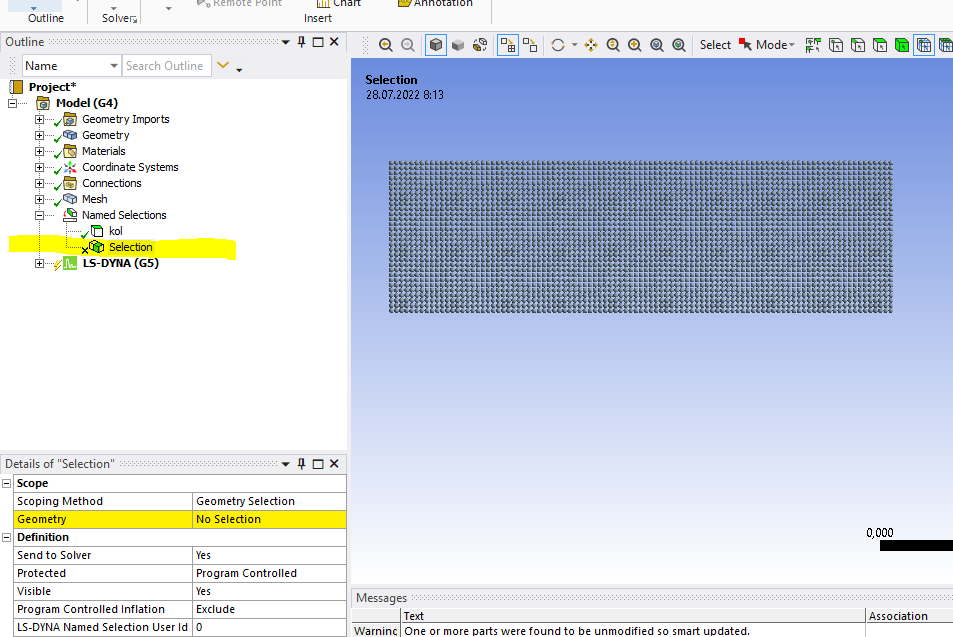The image size is (953, 637).
Task: Expand the LS-DYNA (G5) node
Action: [x=40, y=263]
